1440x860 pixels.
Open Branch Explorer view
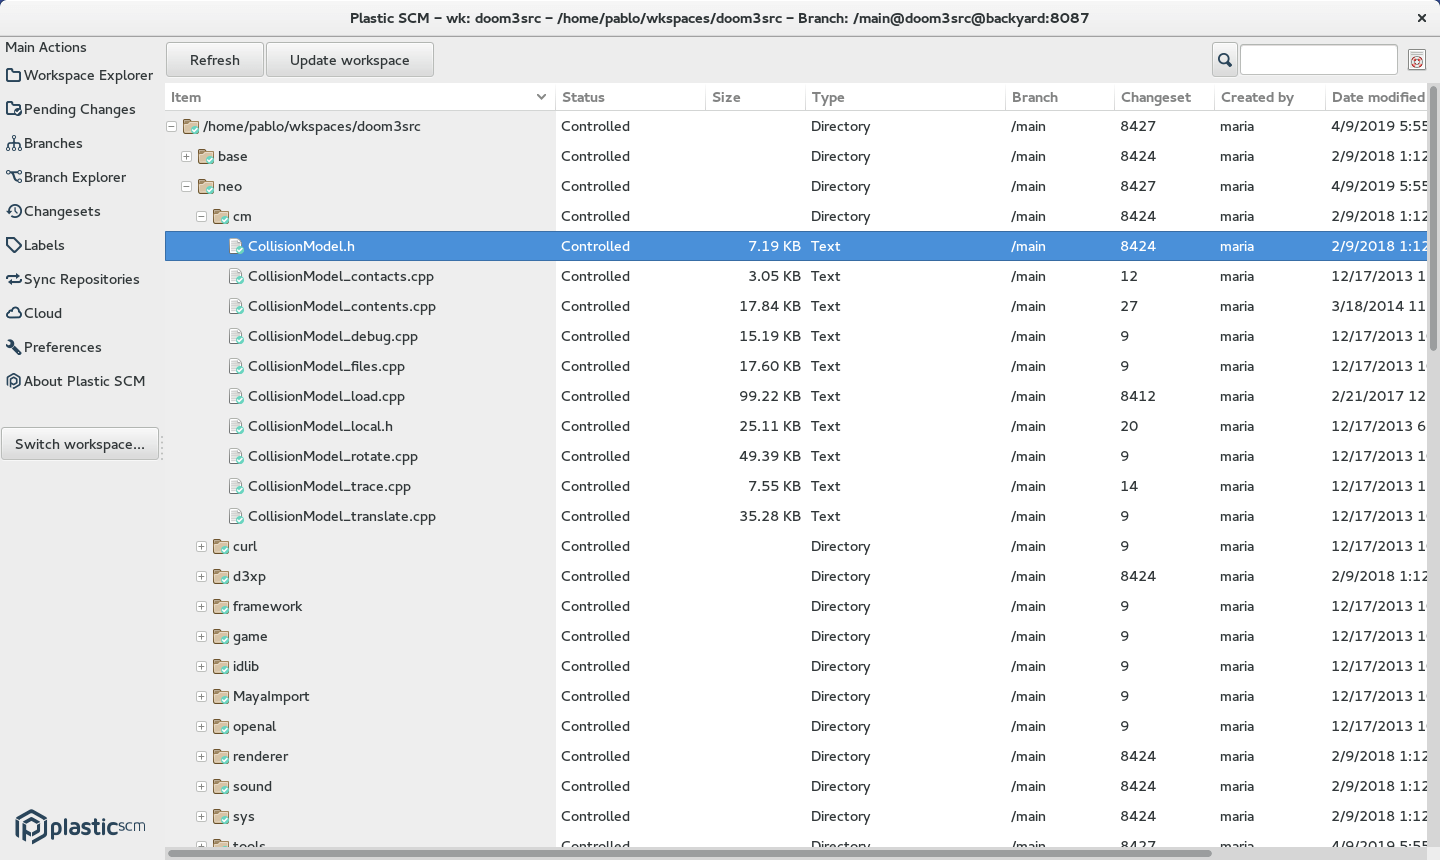pos(66,177)
